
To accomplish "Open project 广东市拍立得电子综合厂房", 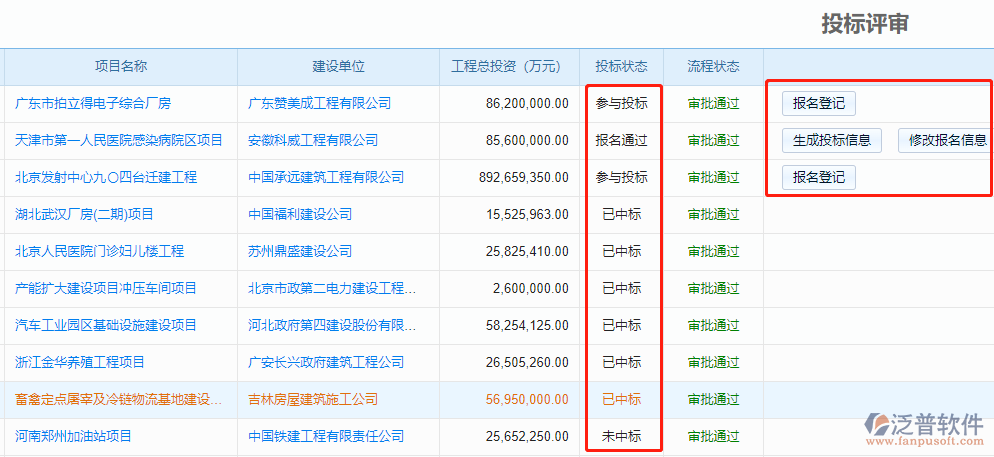I will pos(93,103).
